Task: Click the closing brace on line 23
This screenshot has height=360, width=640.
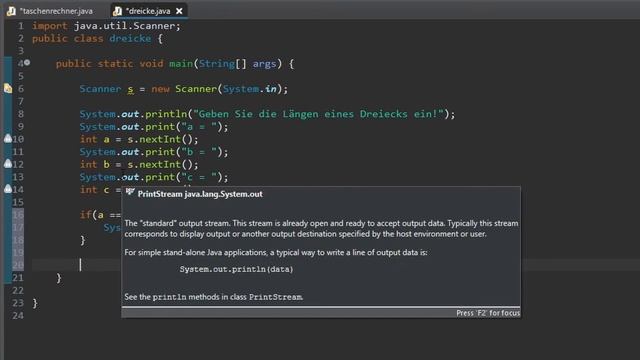Action: 35,303
